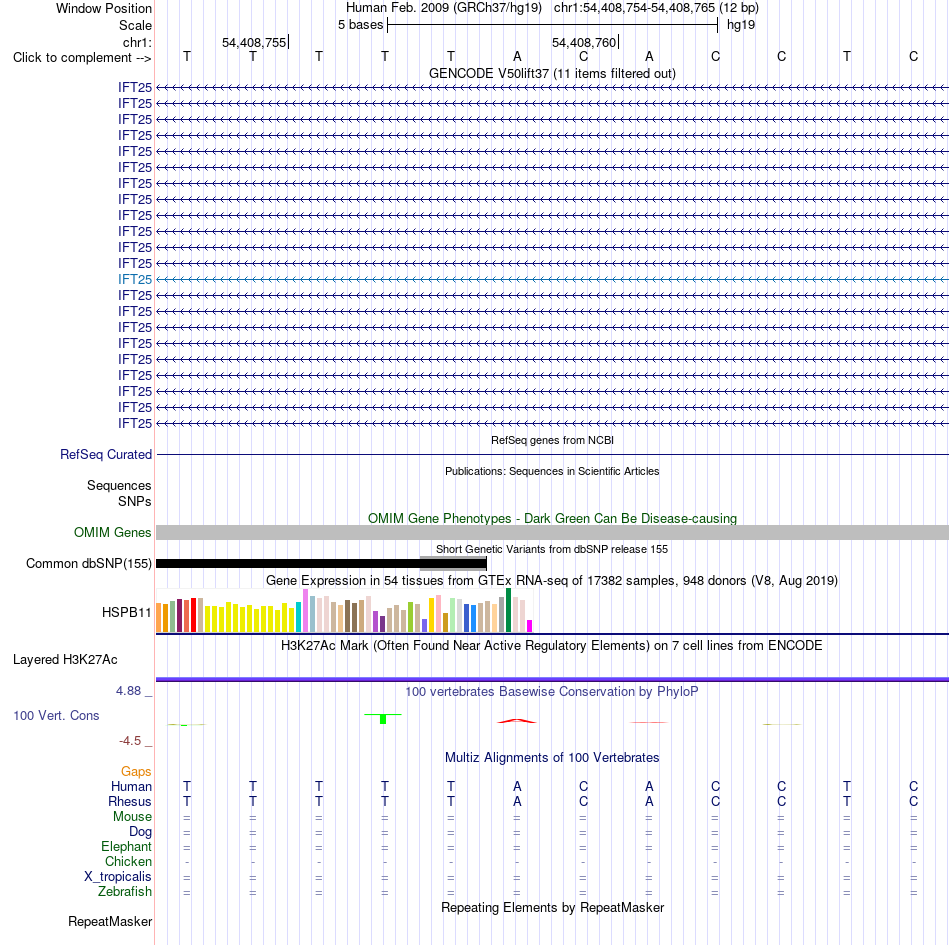Click the 'HSPB11' GTEx gene label
Image resolution: width=950 pixels, height=945 pixels.
[126, 612]
